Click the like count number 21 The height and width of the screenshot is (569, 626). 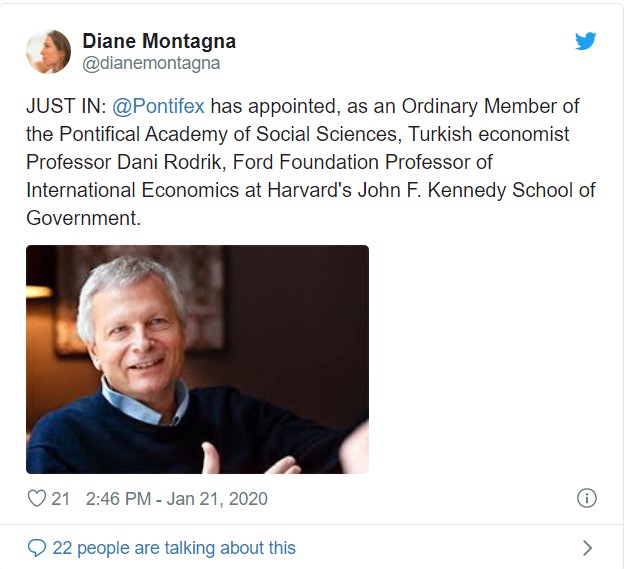tap(61, 498)
